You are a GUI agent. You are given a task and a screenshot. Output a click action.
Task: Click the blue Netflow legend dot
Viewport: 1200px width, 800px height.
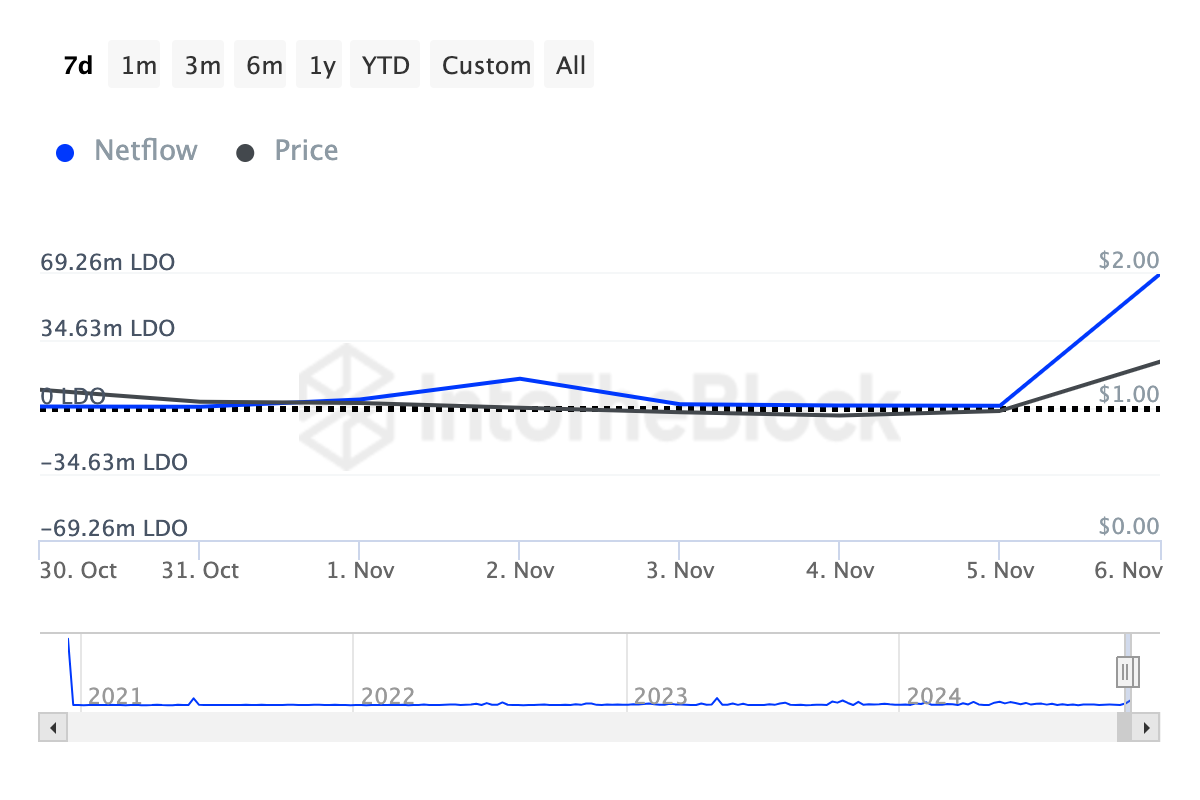pyautogui.click(x=65, y=153)
